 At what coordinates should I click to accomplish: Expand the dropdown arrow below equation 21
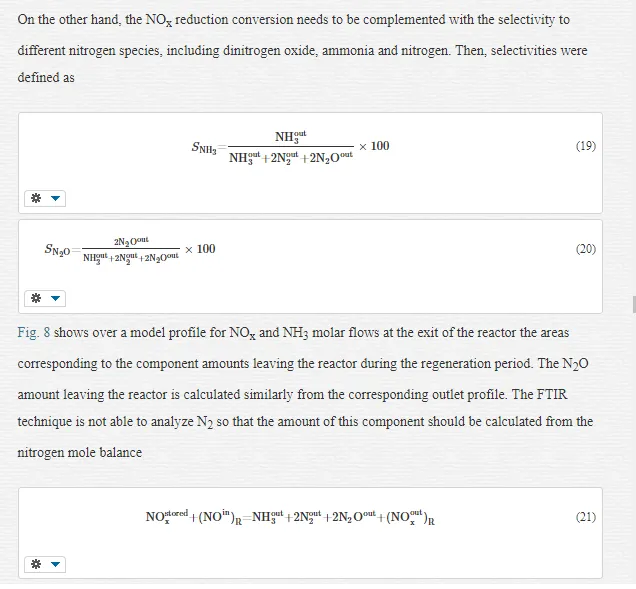[x=56, y=564]
